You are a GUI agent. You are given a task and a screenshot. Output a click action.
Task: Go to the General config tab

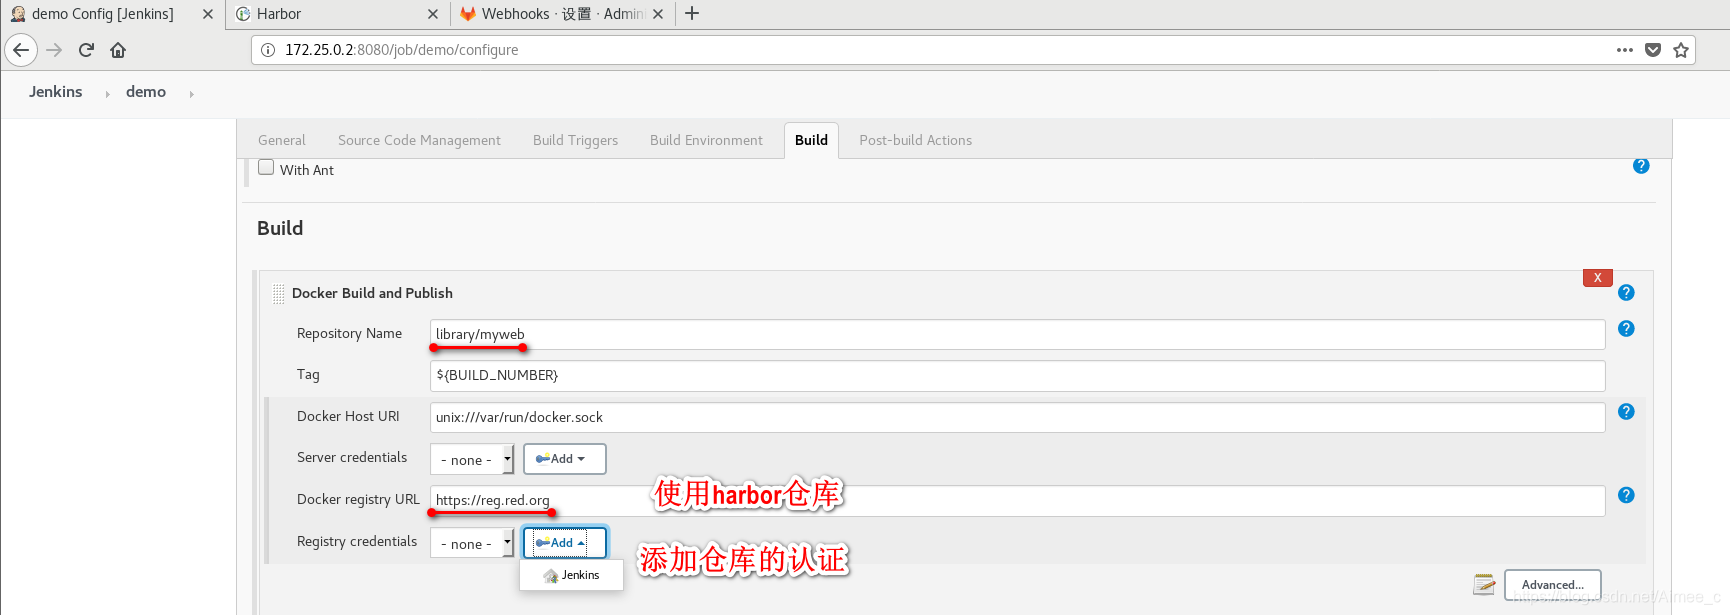(282, 140)
